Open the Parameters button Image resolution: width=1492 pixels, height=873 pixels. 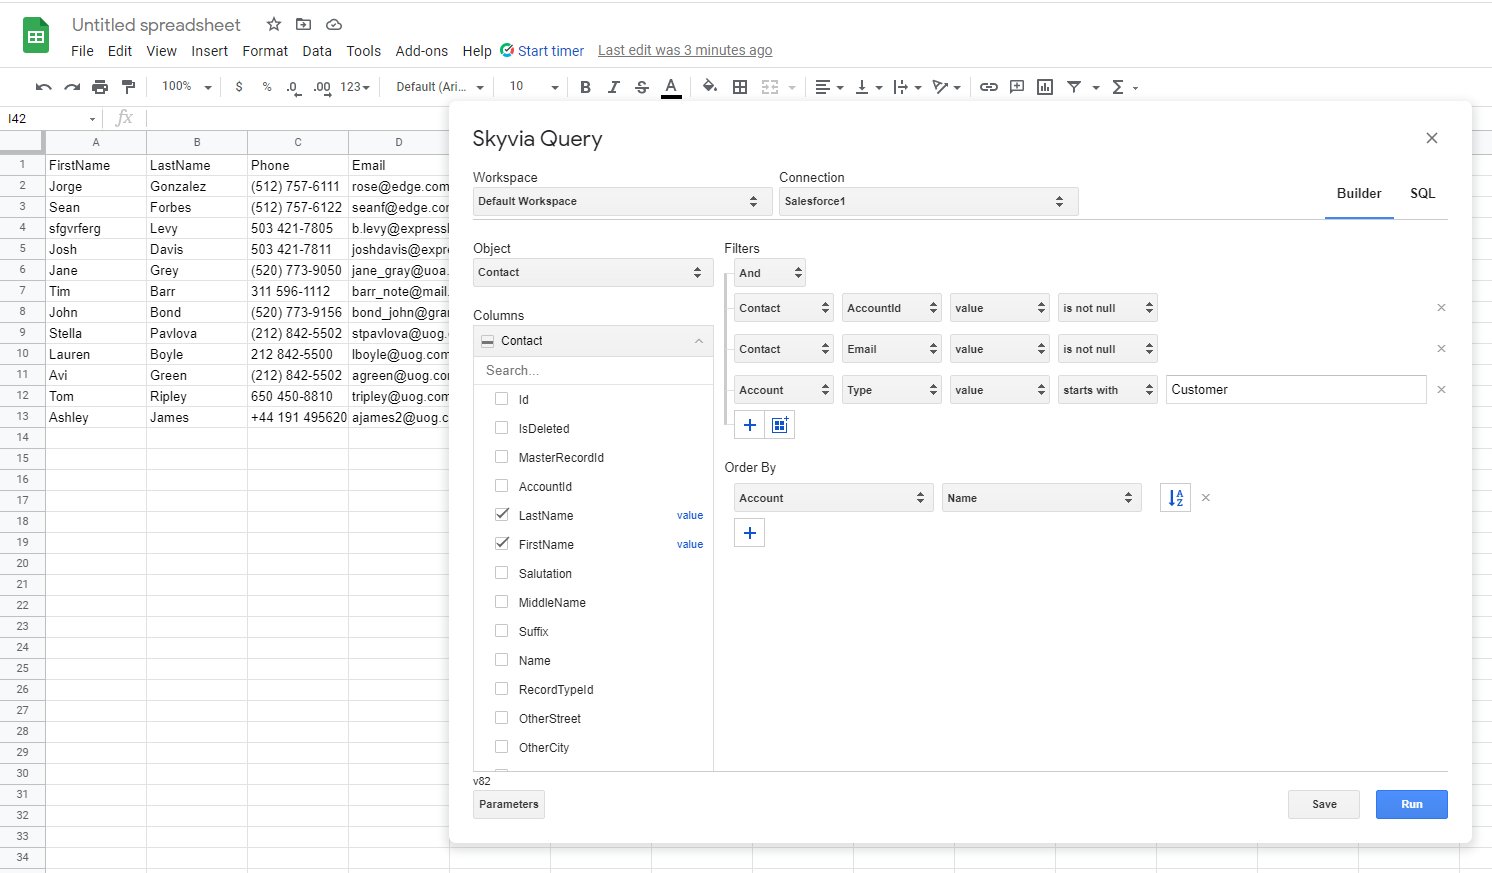509,804
